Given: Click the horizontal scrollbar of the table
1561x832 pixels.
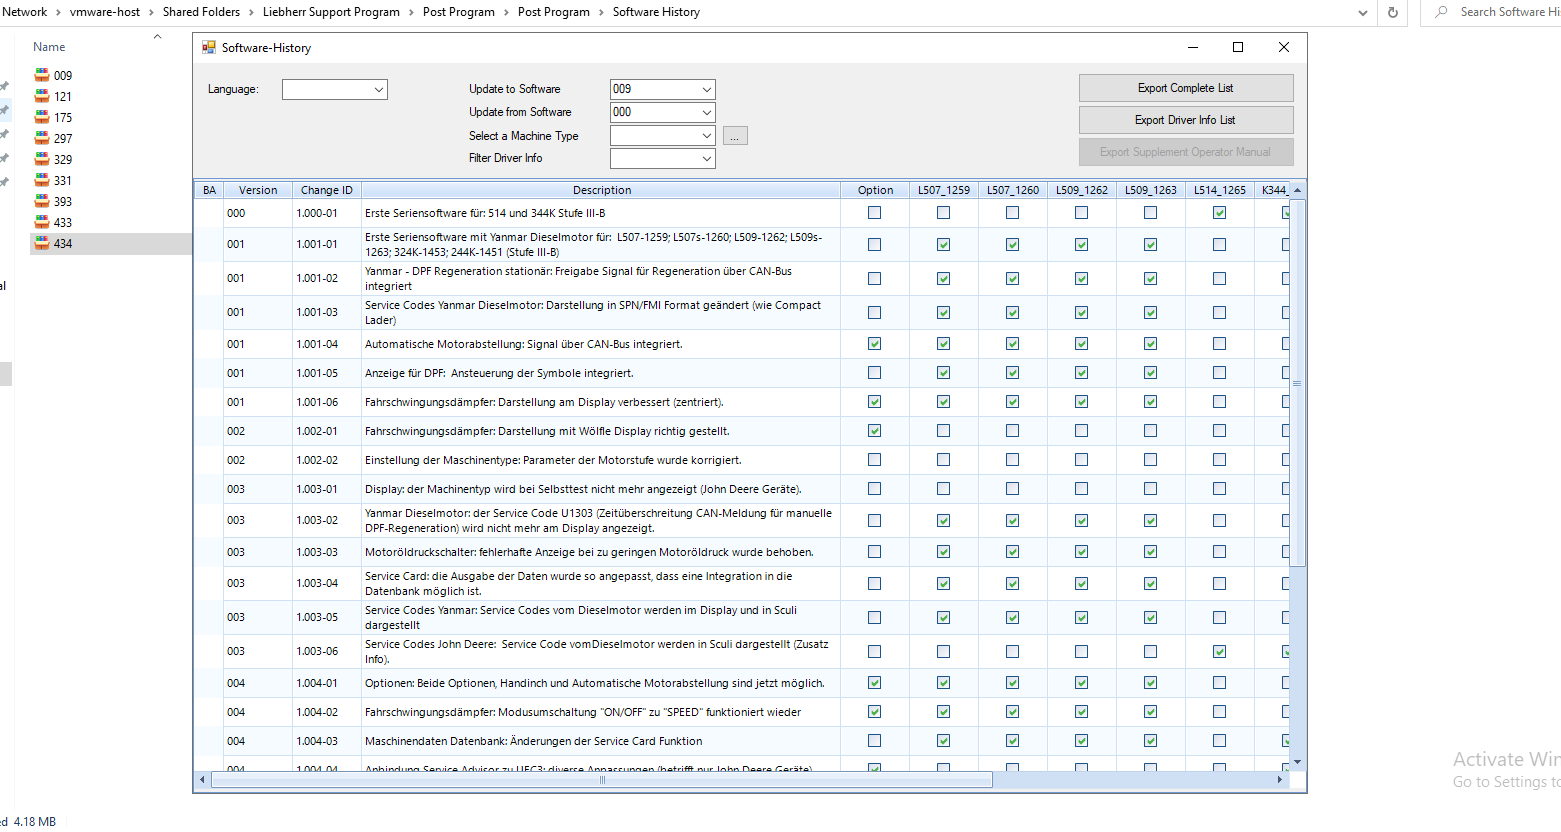Looking at the screenshot, I should [x=602, y=780].
